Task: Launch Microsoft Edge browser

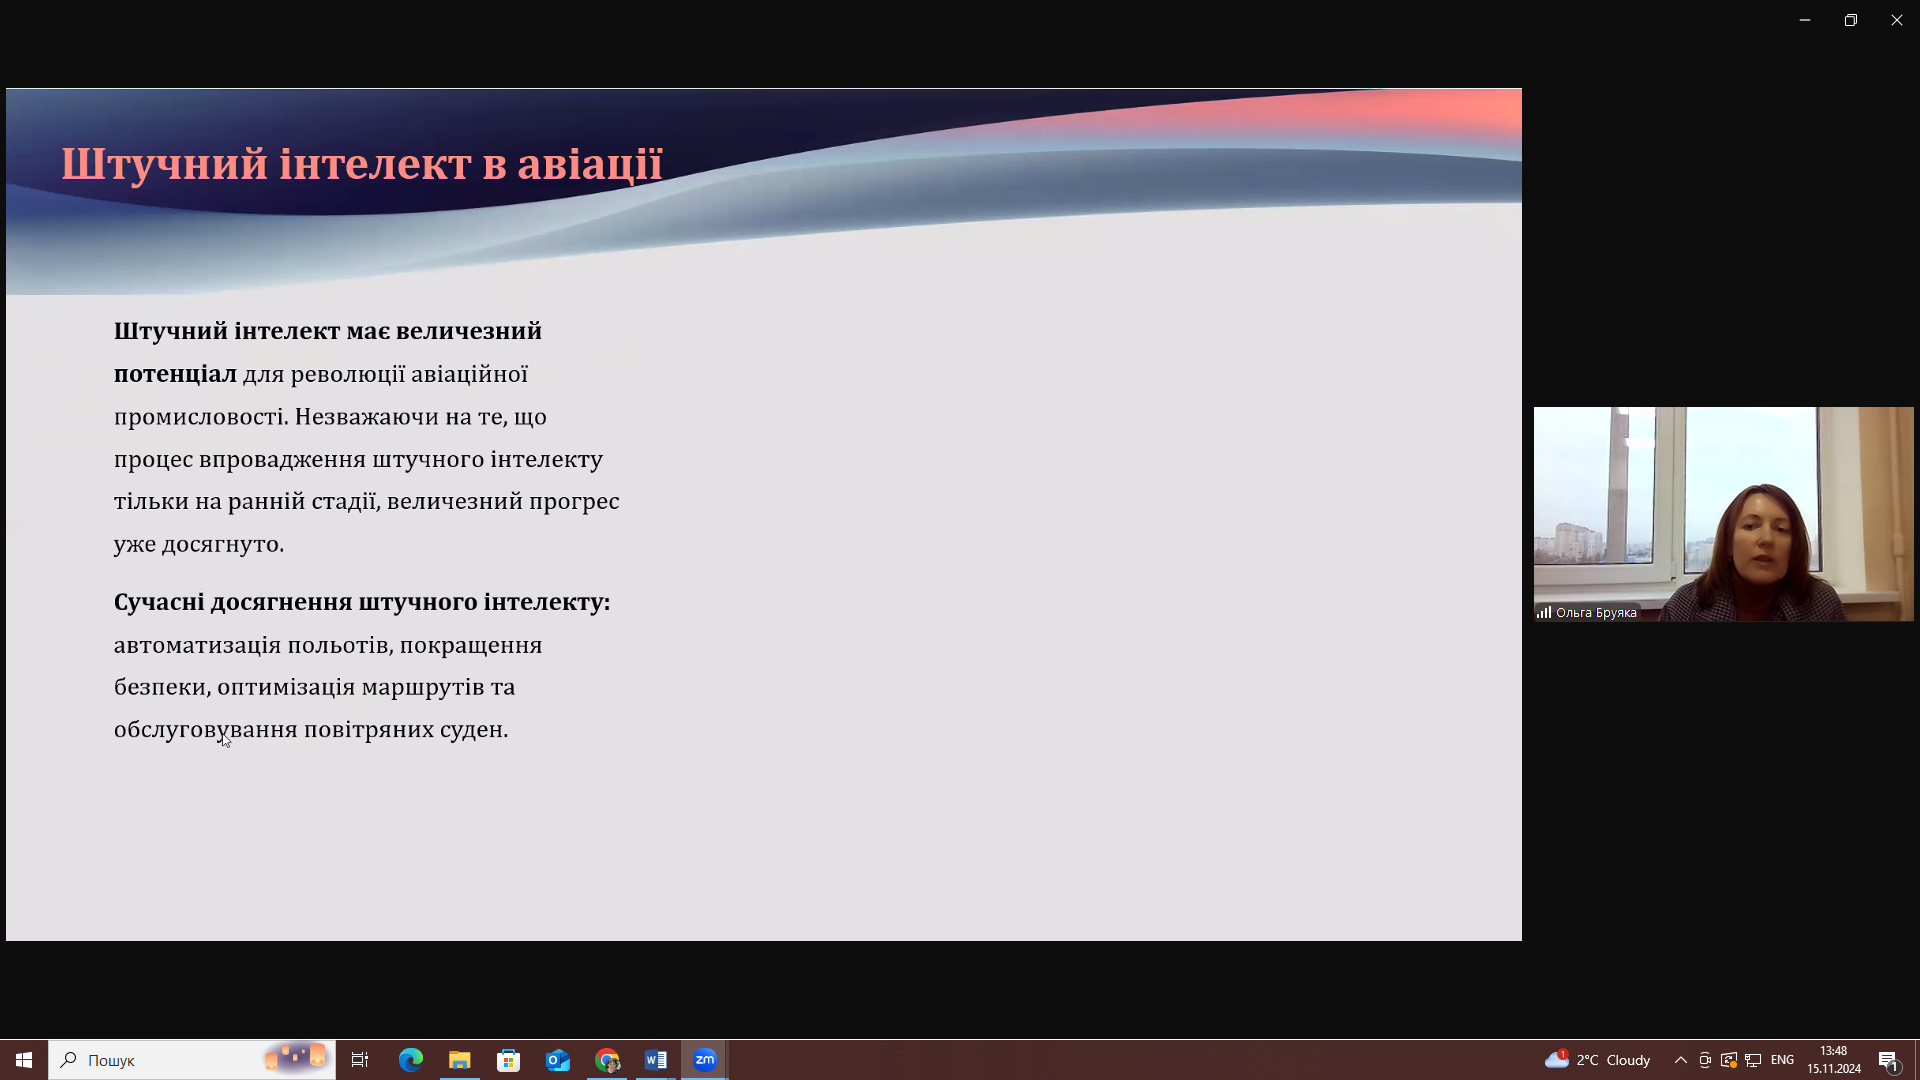Action: [x=411, y=1060]
